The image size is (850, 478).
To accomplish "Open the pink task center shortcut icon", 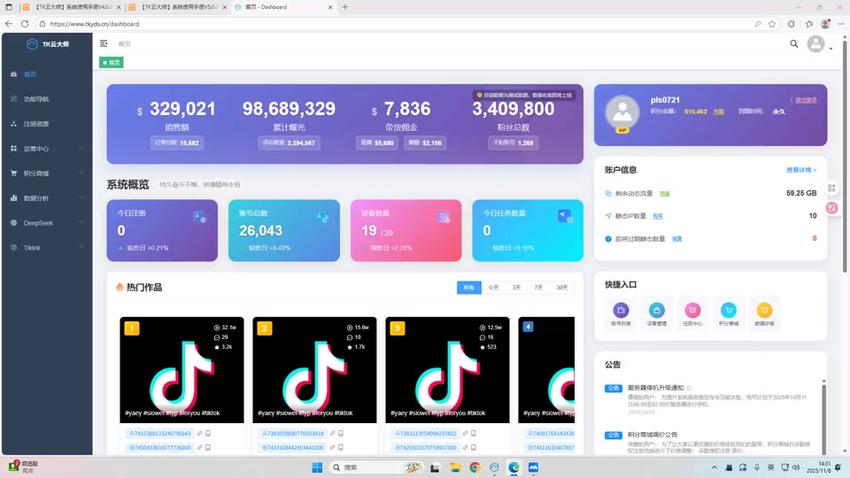I will pos(692,310).
